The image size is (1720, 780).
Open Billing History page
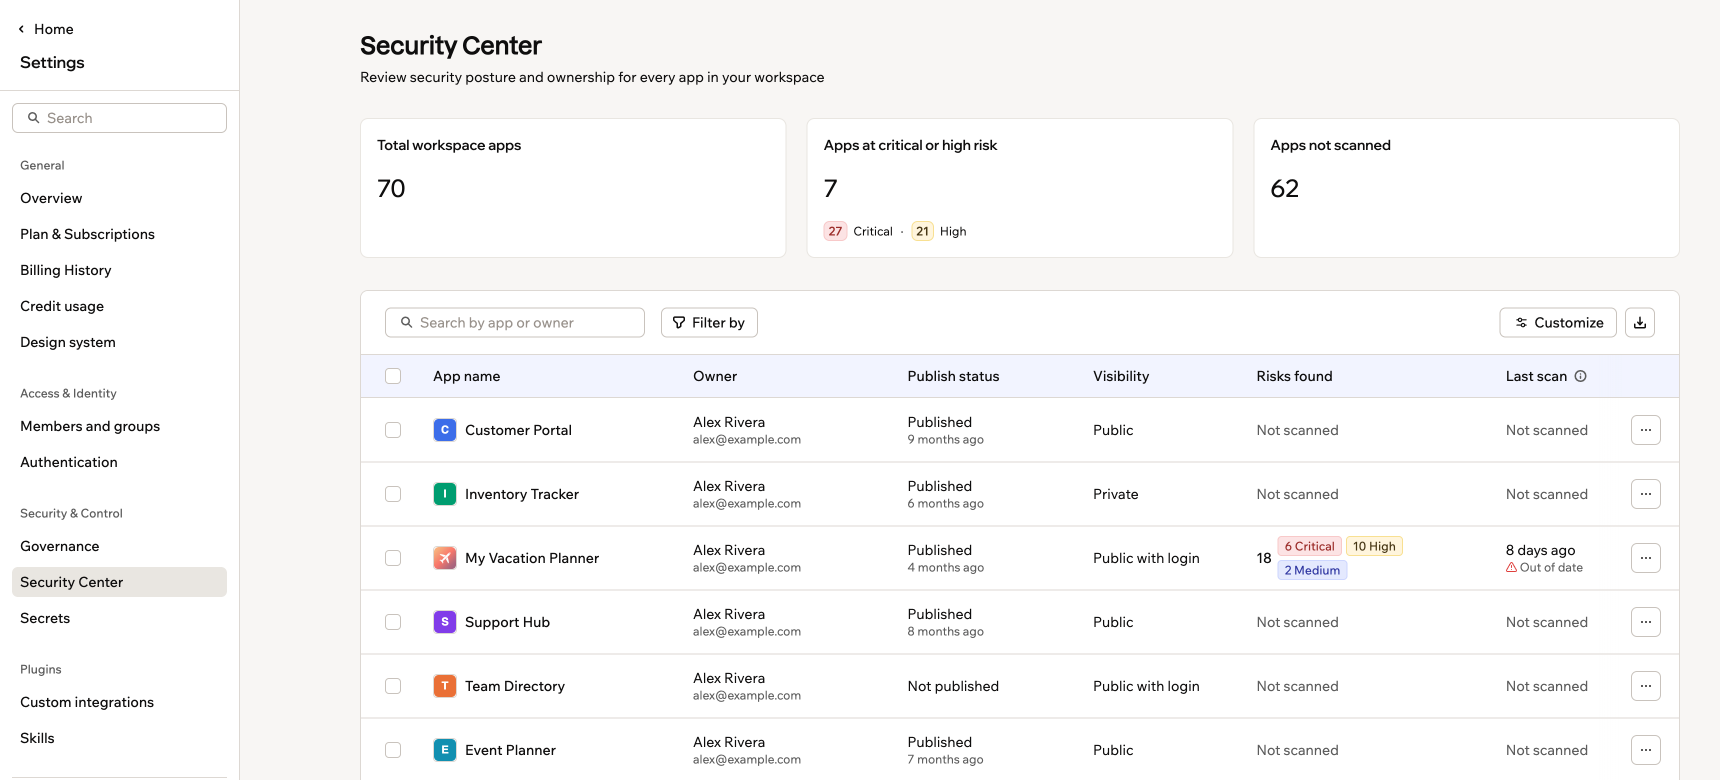[x=119, y=270]
